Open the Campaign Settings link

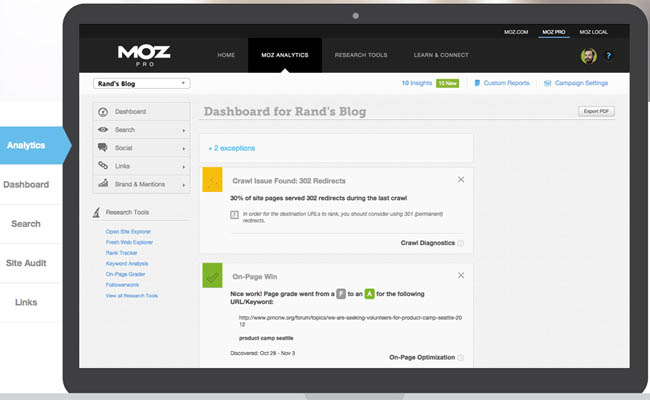(x=581, y=83)
